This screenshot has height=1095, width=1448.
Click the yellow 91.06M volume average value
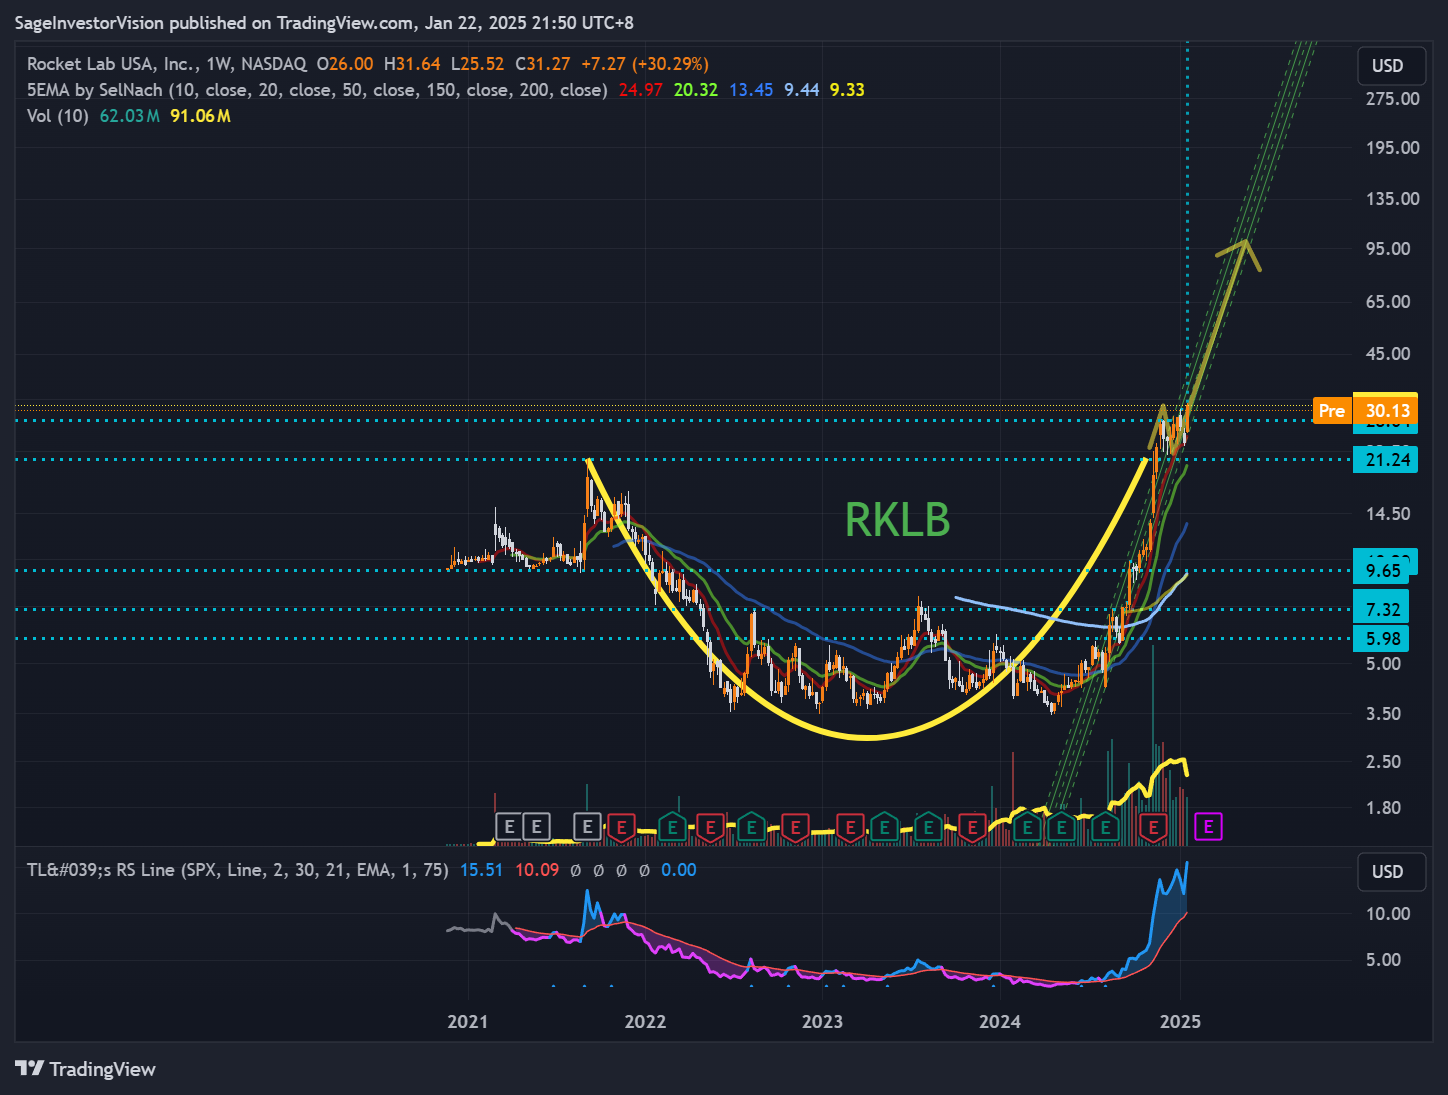[200, 116]
